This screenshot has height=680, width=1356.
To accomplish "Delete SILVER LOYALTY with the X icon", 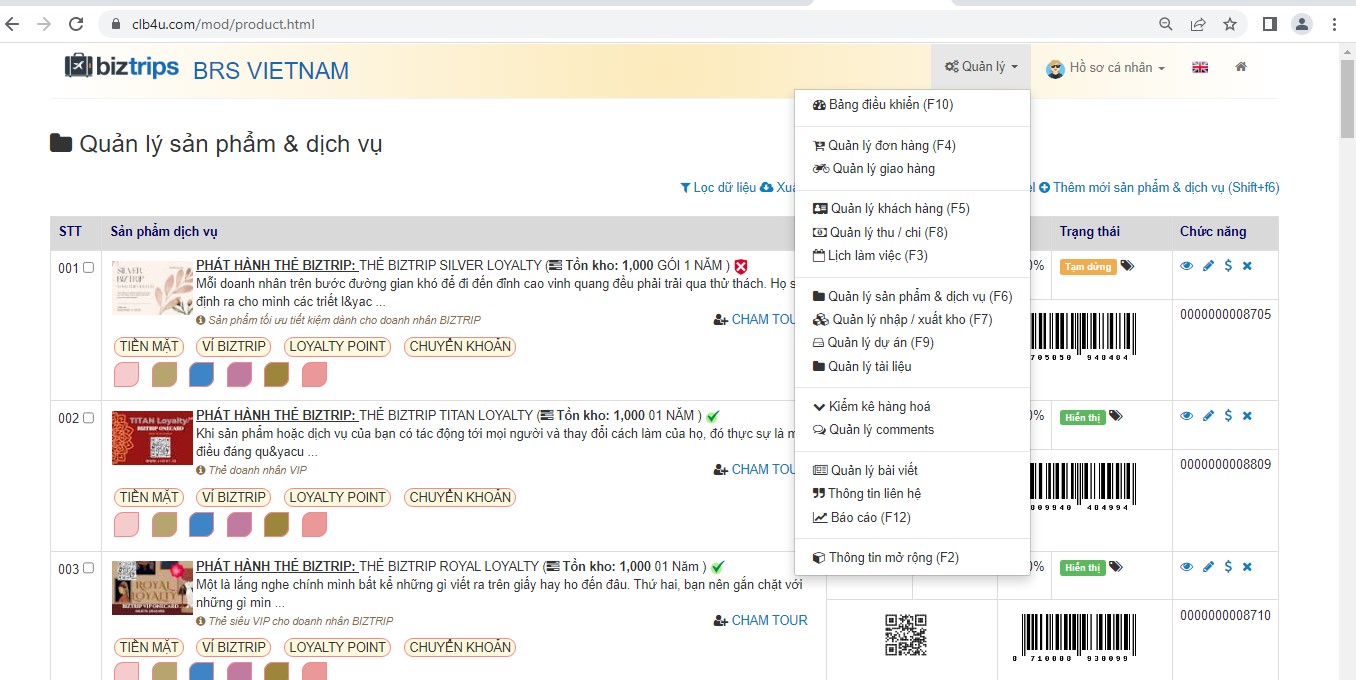I will pyautogui.click(x=1247, y=266).
